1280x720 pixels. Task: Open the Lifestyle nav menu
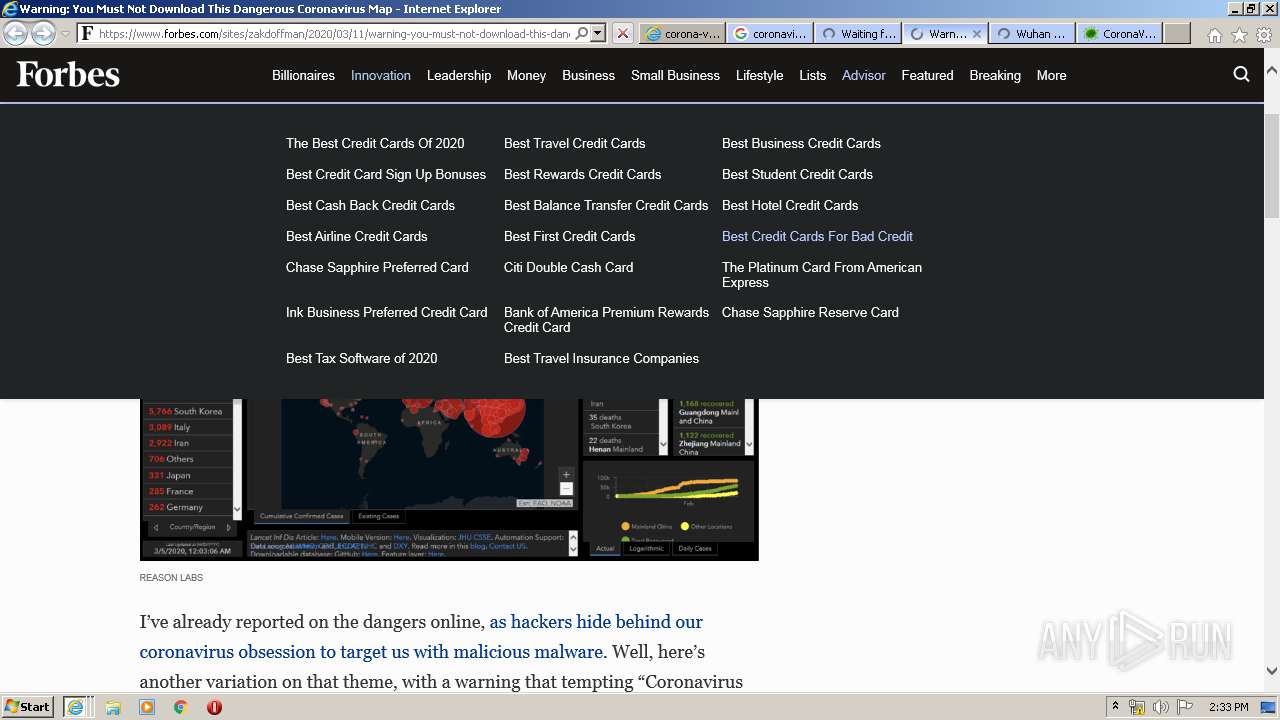coord(759,75)
